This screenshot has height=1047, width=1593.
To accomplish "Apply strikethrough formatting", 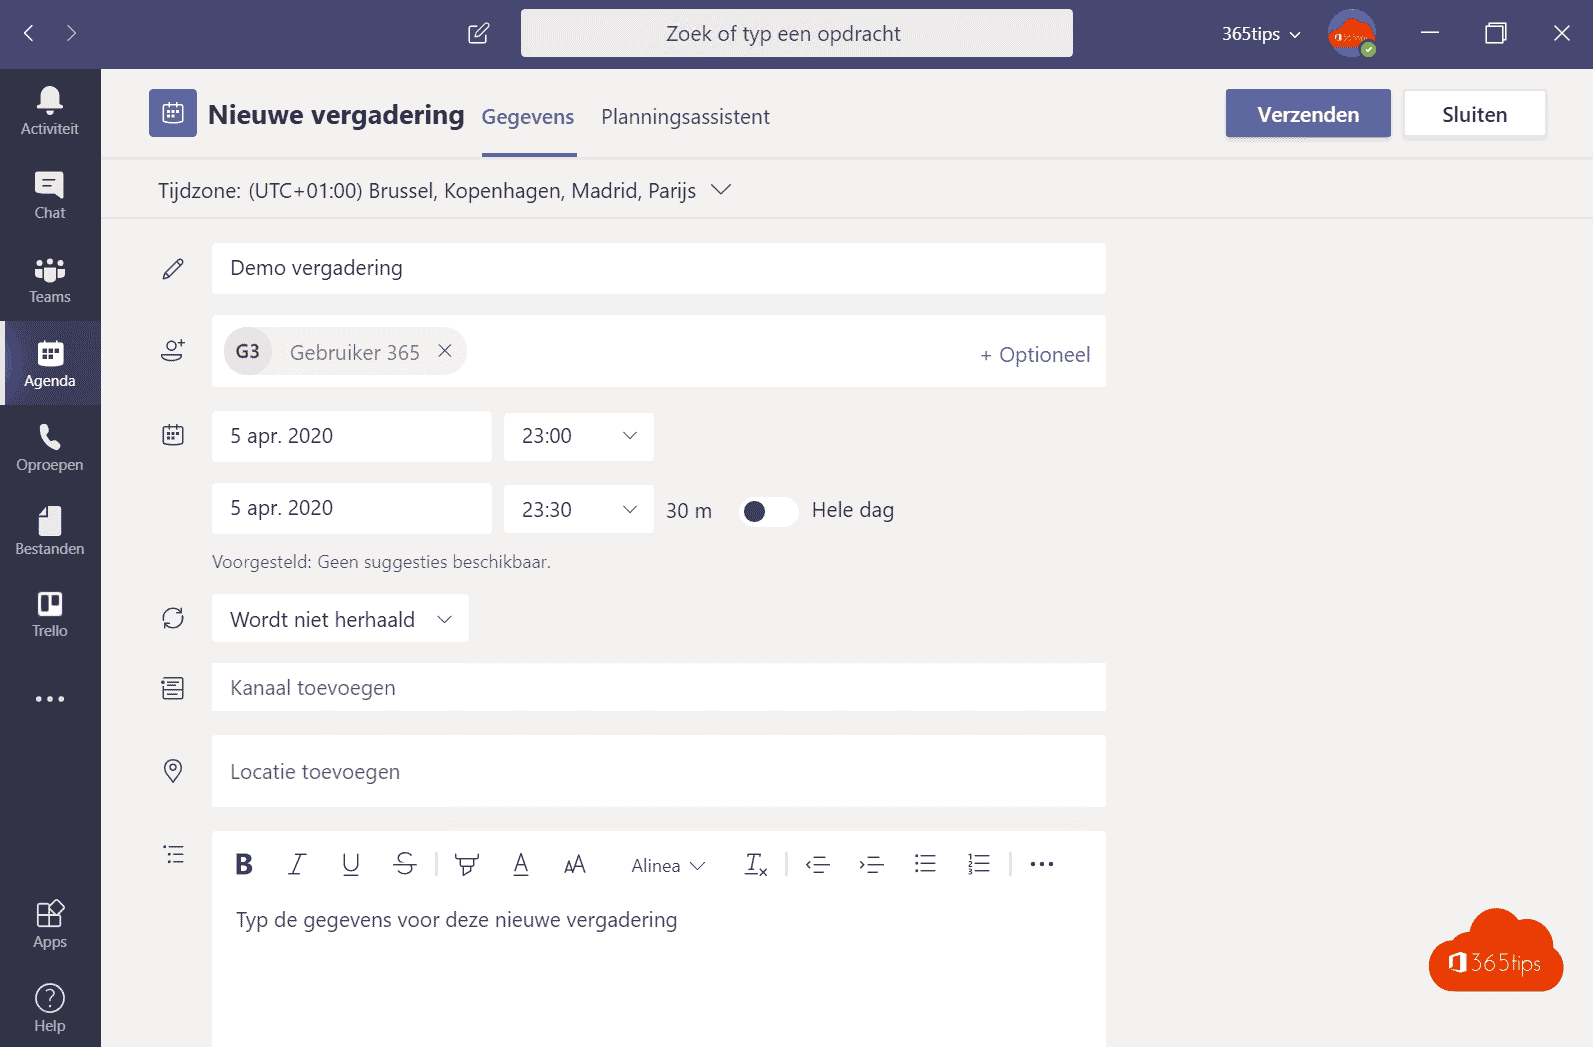I will [x=404, y=864].
